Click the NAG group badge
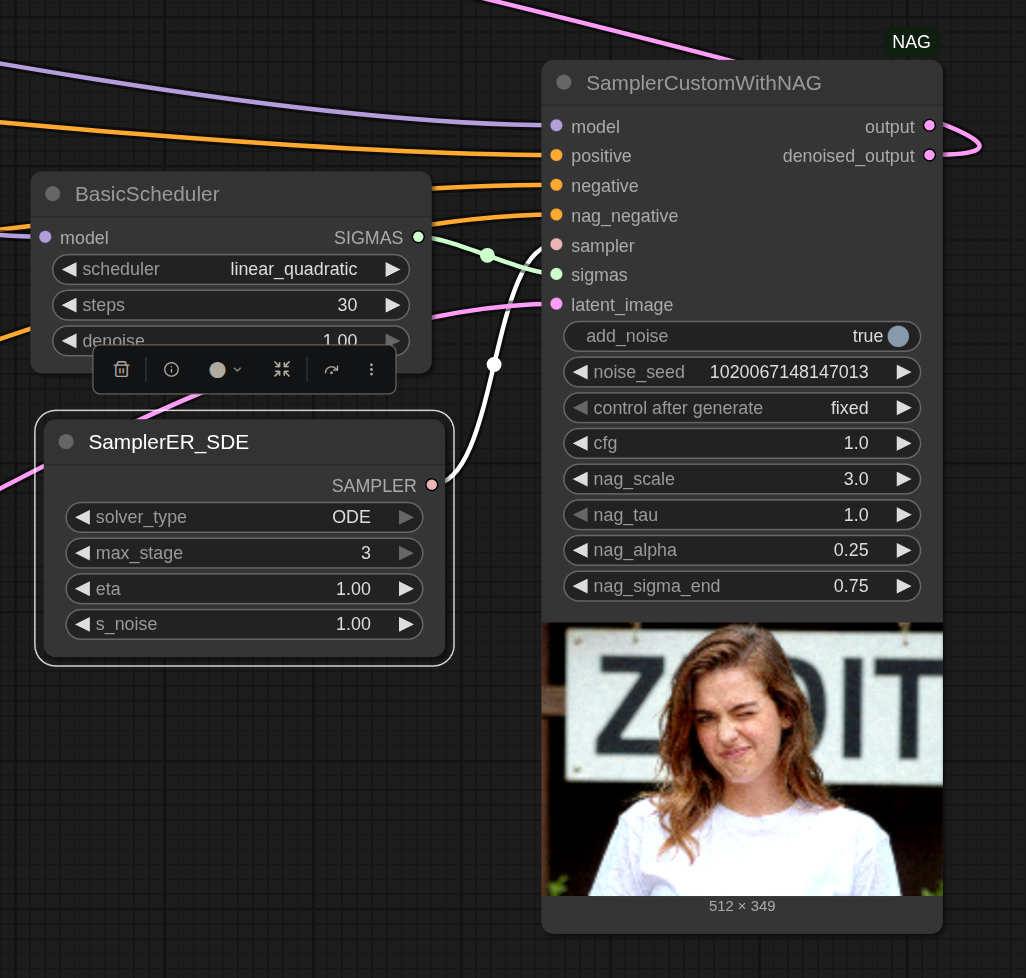Image resolution: width=1026 pixels, height=978 pixels. (911, 42)
